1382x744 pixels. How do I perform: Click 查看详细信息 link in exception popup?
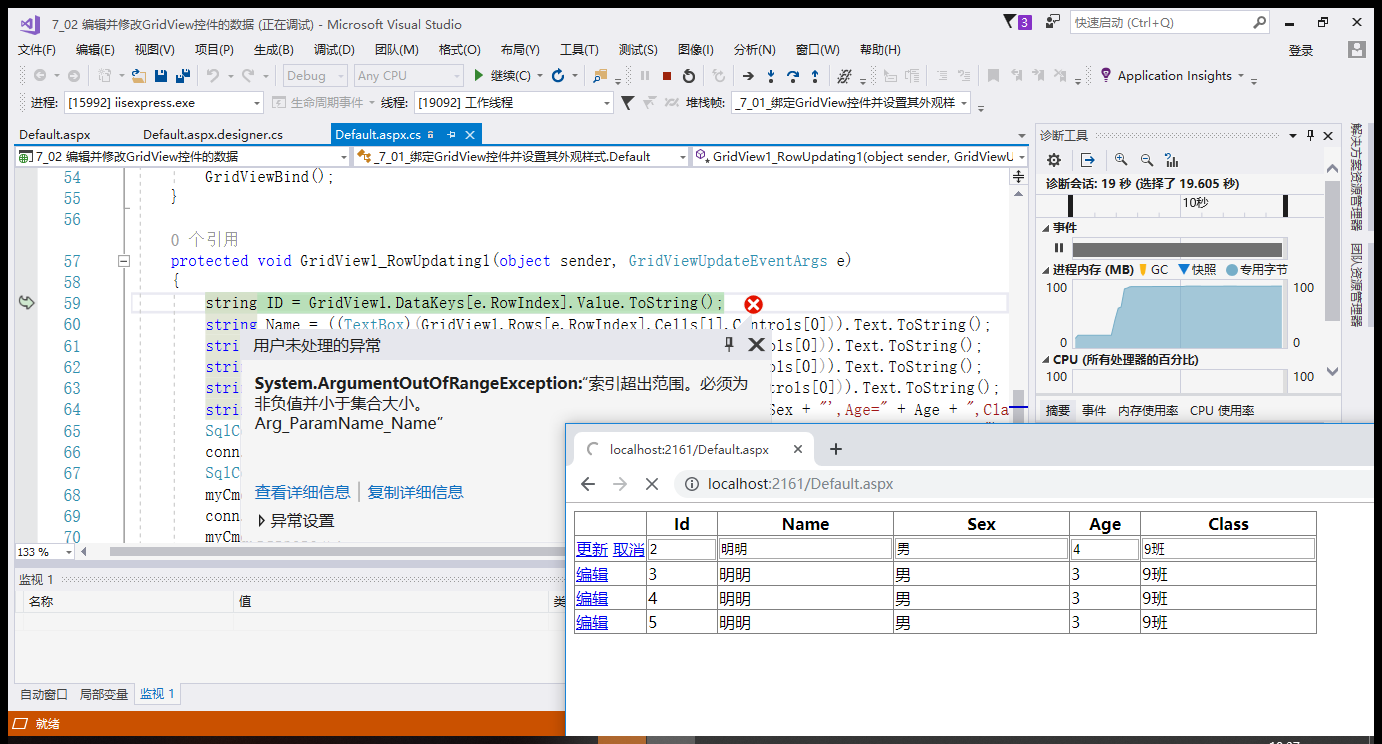pos(303,492)
